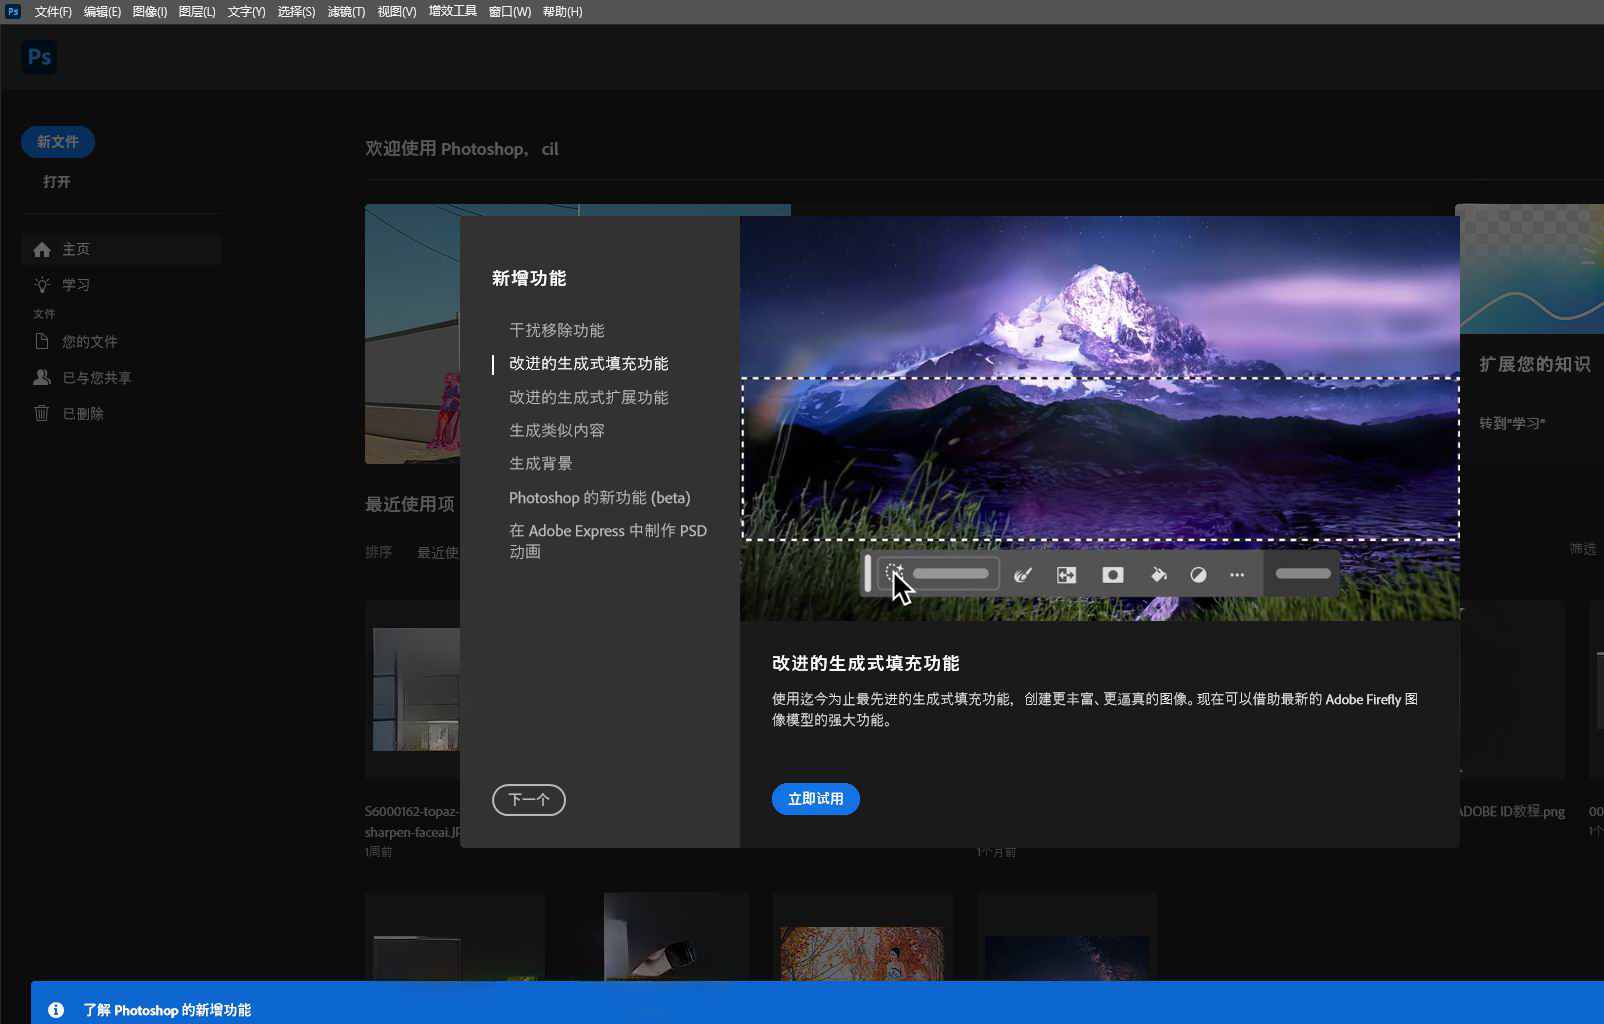Click the three-dots more icon in preview taskbar

[1237, 575]
